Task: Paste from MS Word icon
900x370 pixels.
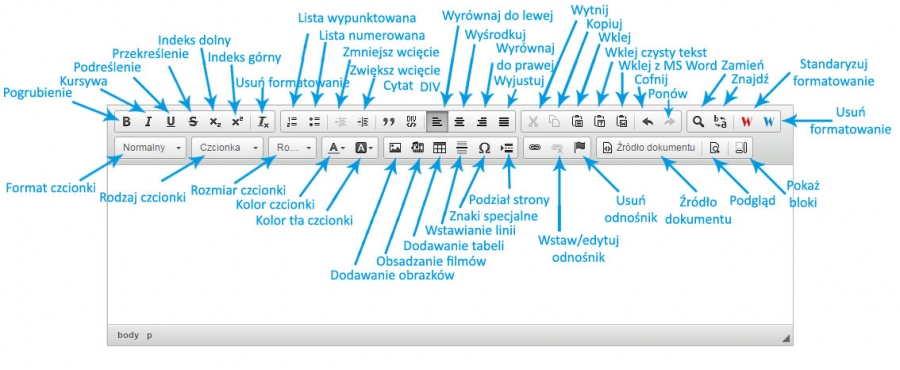Action: tap(621, 122)
